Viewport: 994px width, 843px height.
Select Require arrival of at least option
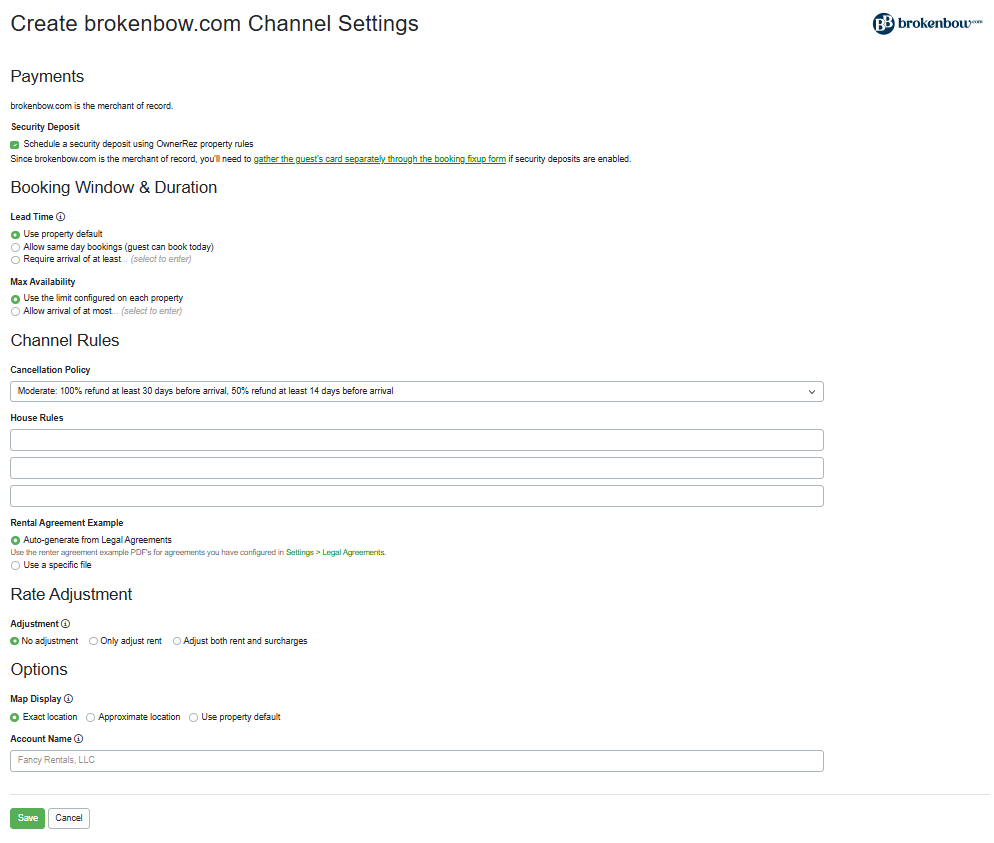coord(15,260)
